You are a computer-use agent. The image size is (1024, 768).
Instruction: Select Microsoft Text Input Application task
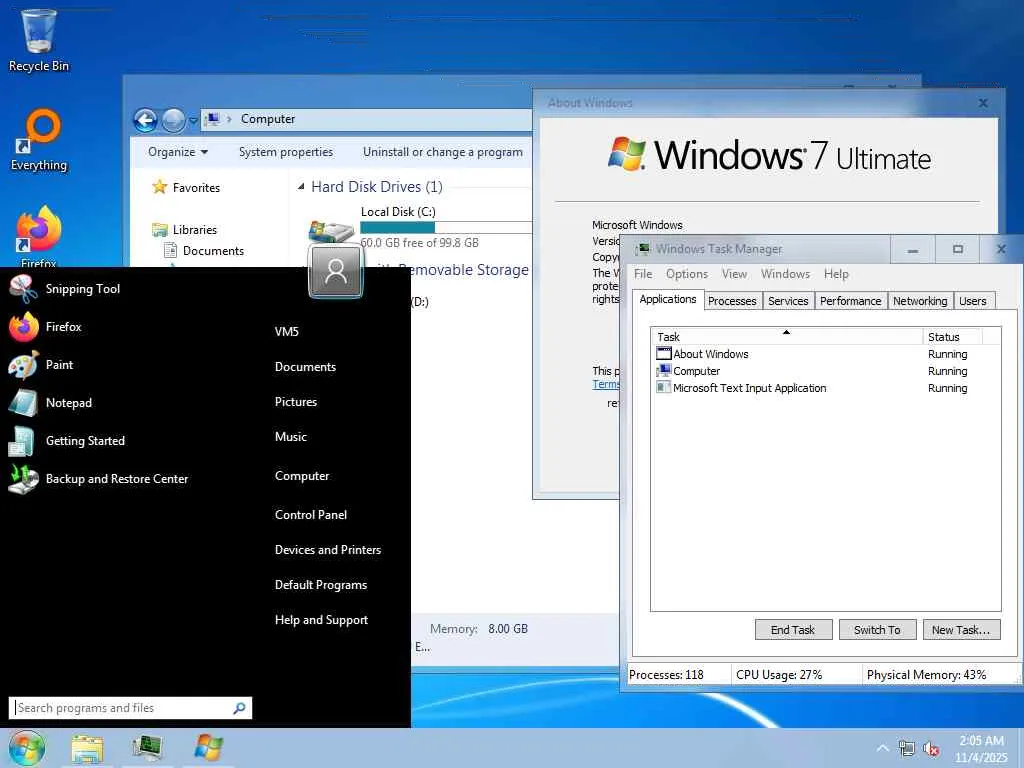click(x=825, y=388)
